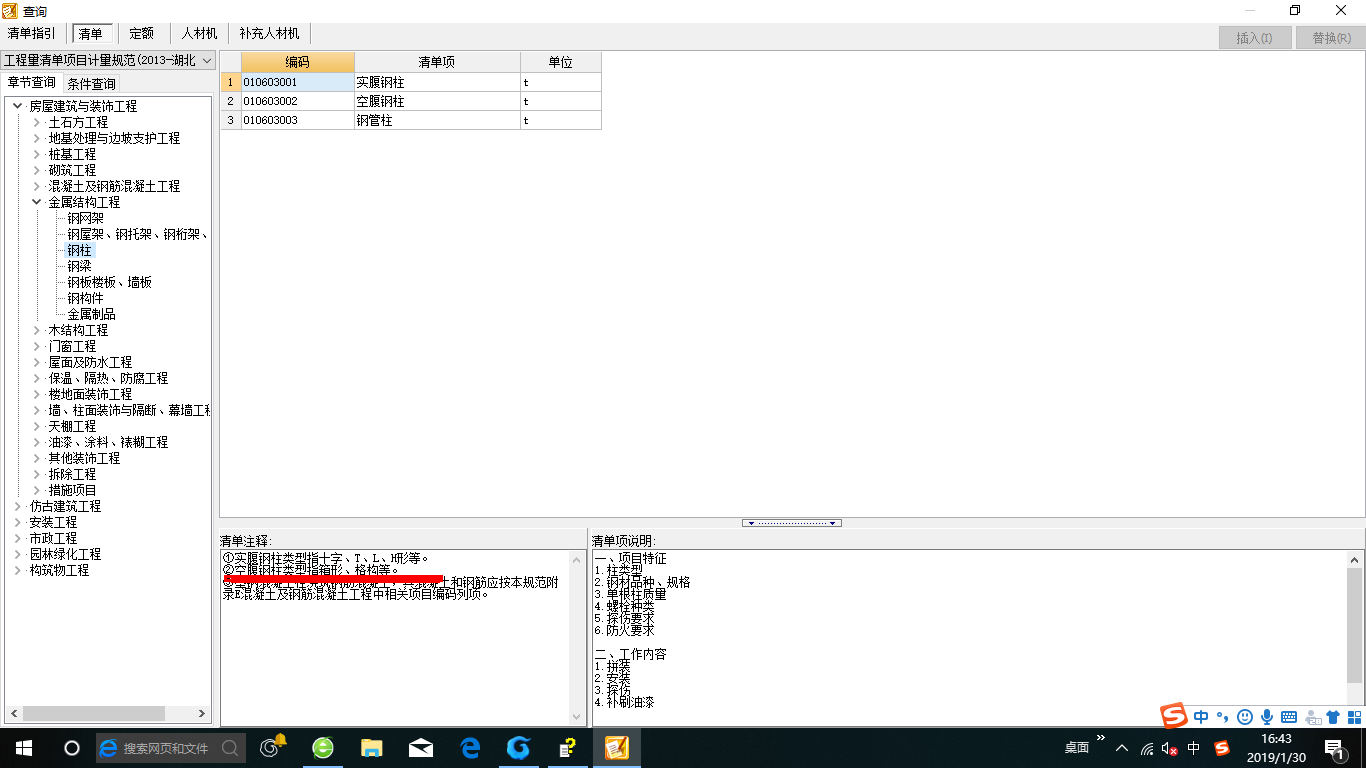The width and height of the screenshot is (1366, 768).
Task: Open the 定额 tab
Action: click(141, 34)
